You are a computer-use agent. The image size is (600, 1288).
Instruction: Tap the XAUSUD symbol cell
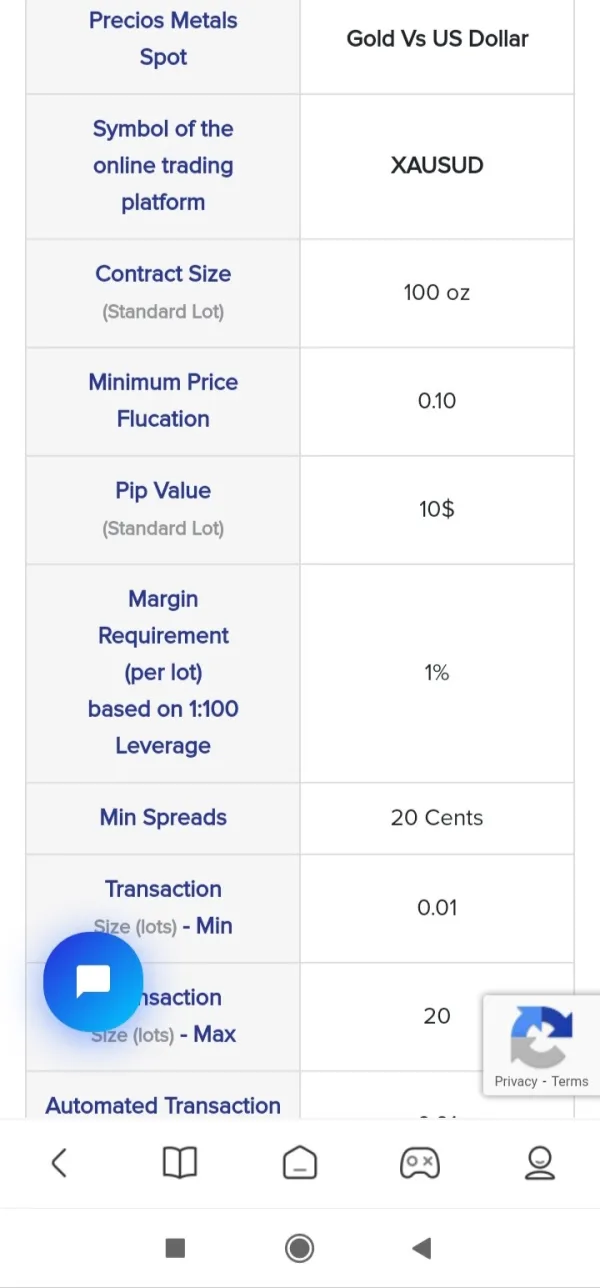point(437,165)
